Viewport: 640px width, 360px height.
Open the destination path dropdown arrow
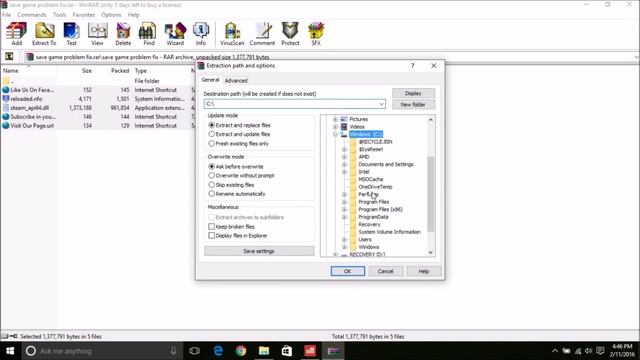(x=381, y=104)
